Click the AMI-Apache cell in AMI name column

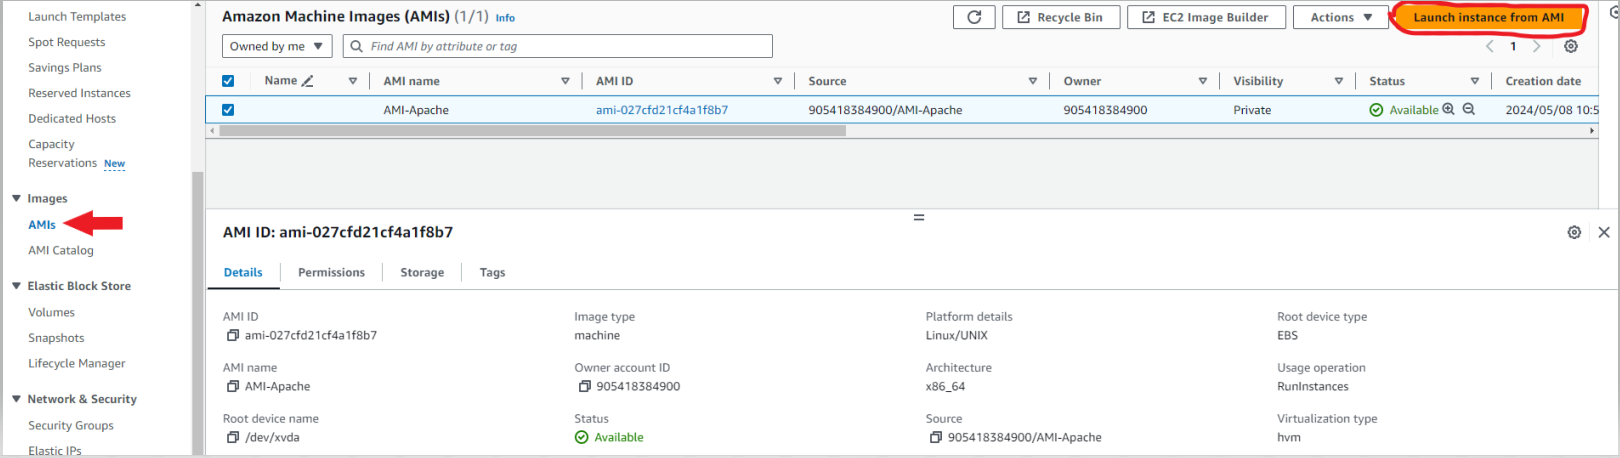[416, 110]
